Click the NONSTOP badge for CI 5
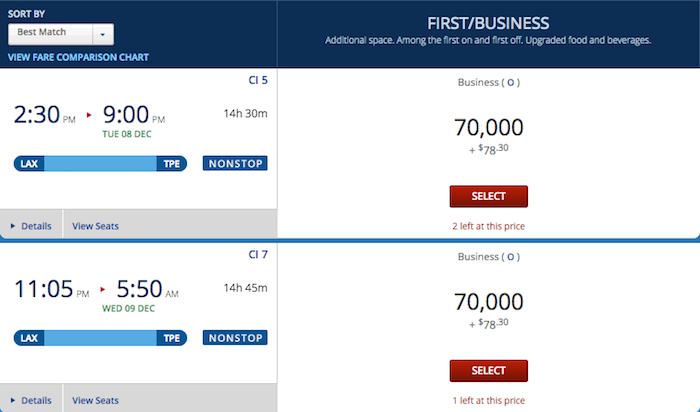 pos(235,163)
